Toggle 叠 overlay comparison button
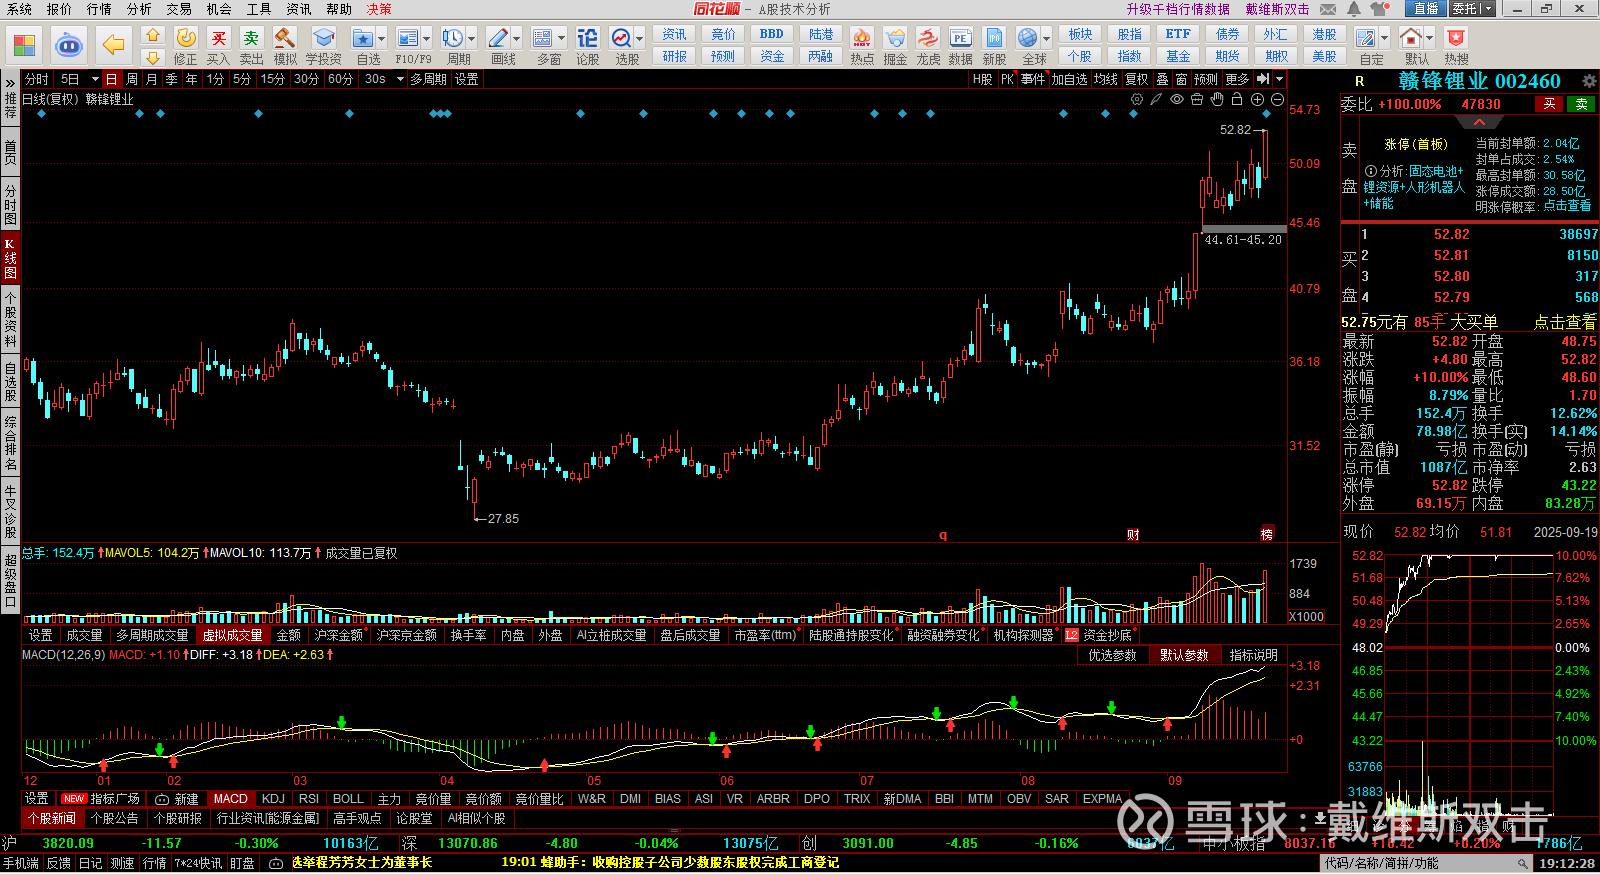This screenshot has height=875, width=1600. point(1162,79)
